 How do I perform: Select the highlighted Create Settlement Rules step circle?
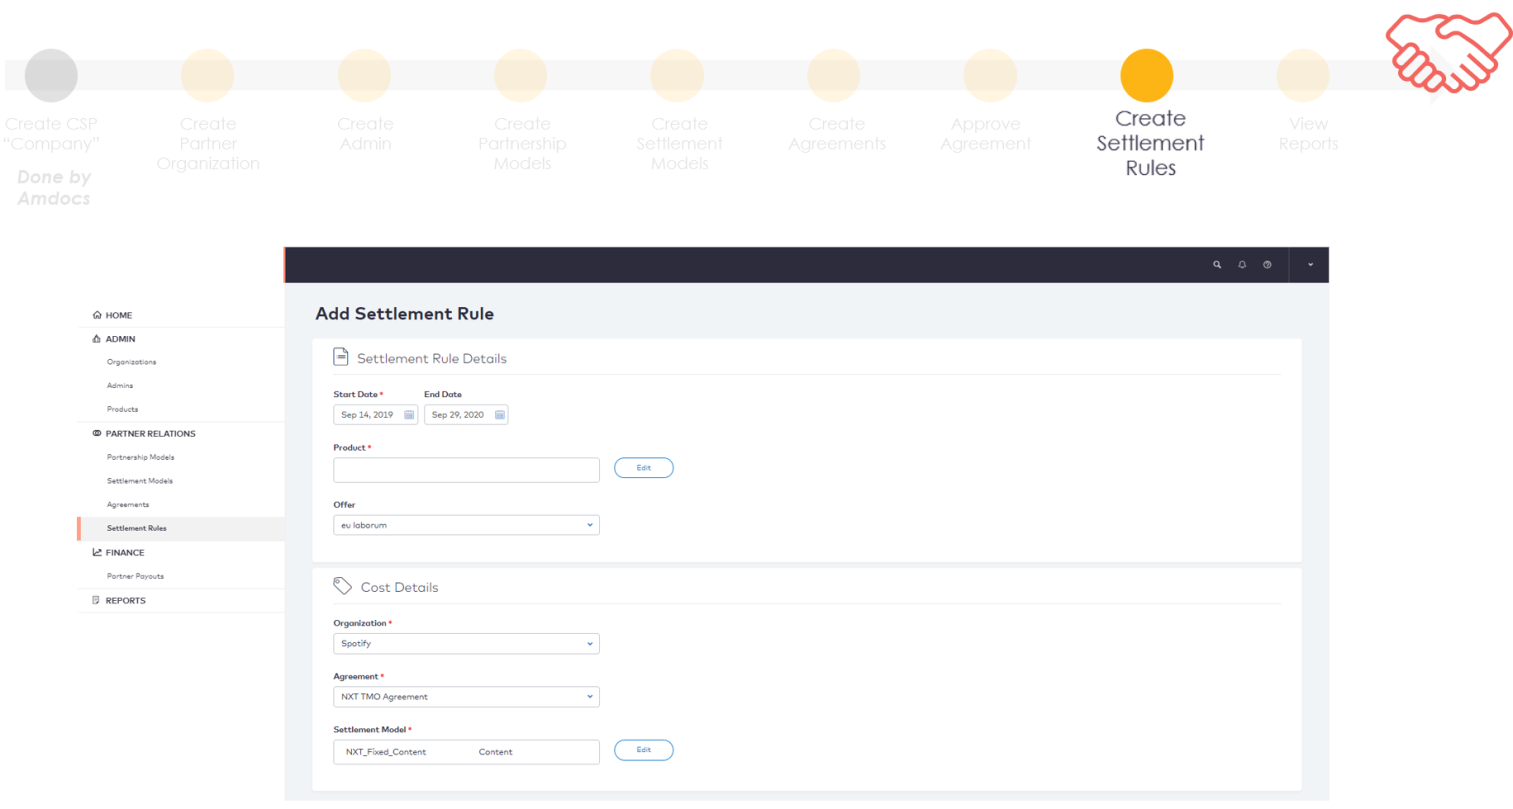[x=1147, y=75]
